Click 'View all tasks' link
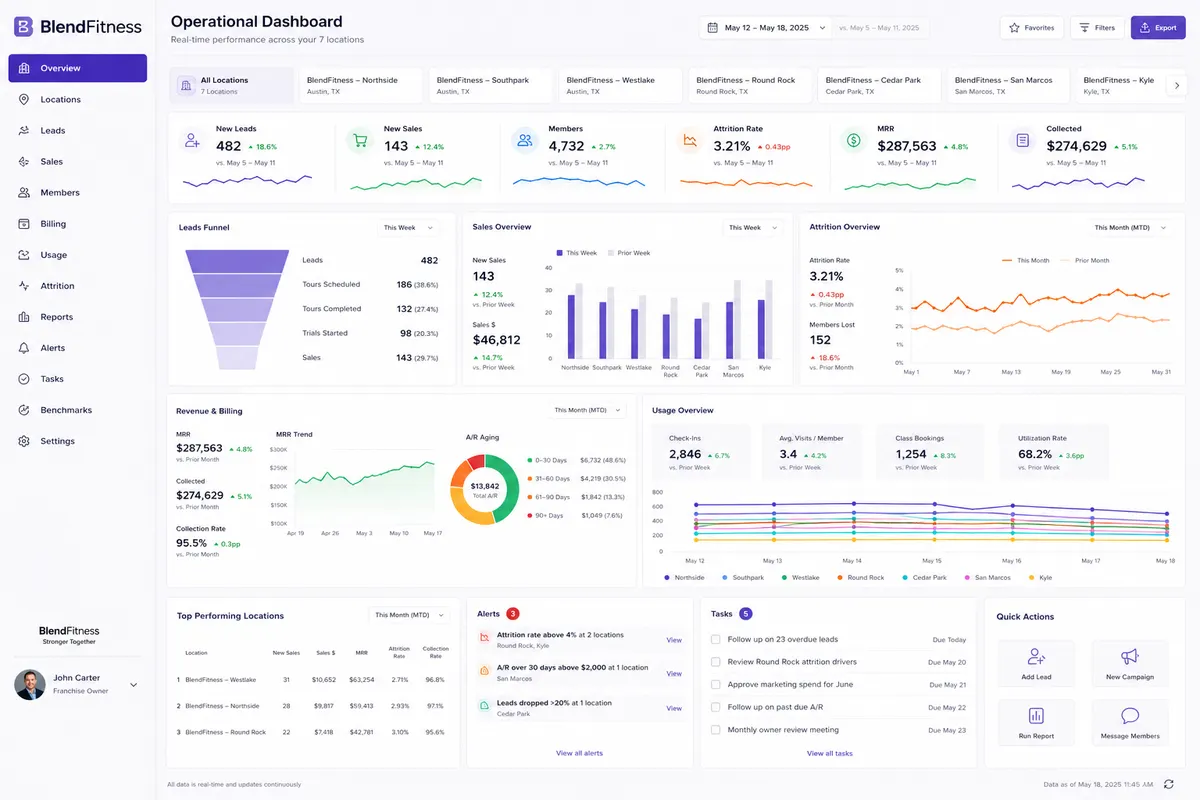Viewport: 1200px width, 800px height. click(830, 753)
